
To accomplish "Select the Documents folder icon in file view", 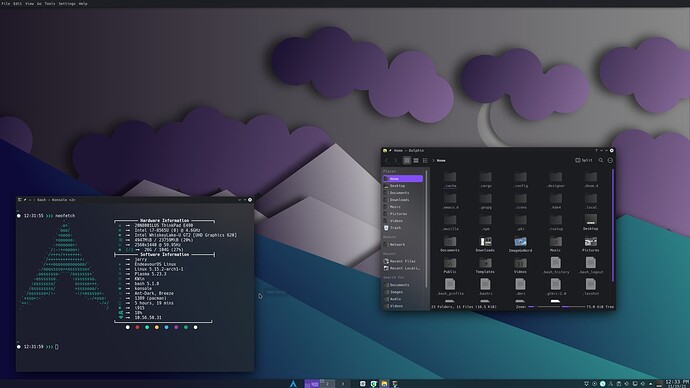I will click(x=450, y=242).
